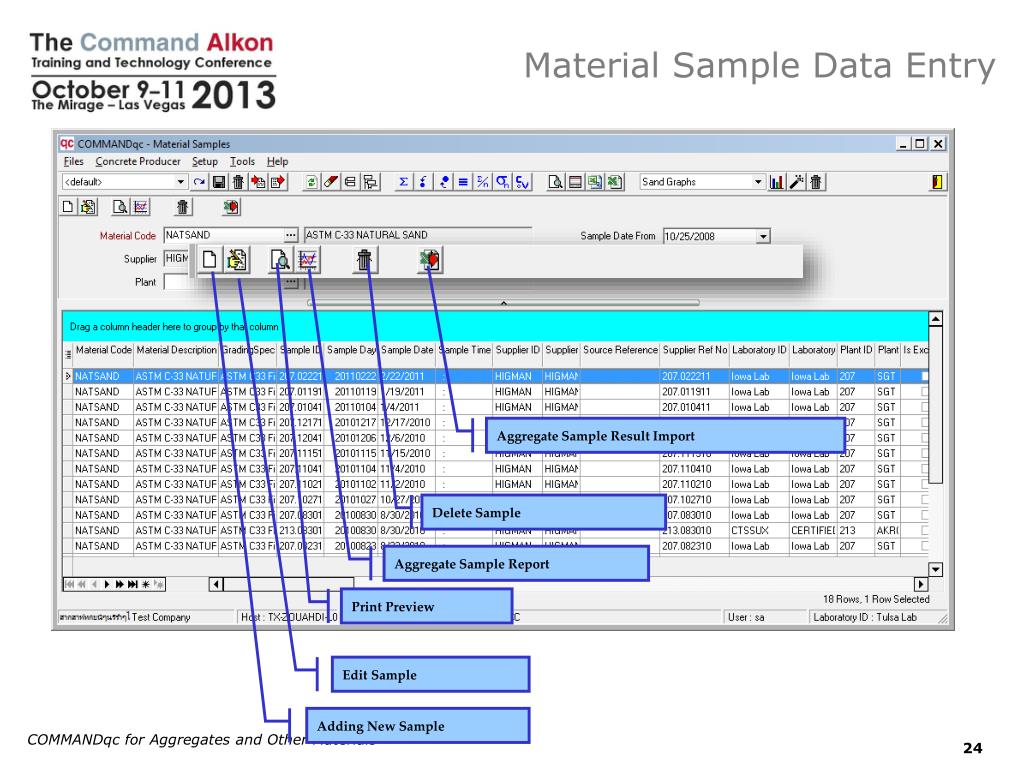Viewport: 1024px width, 768px height.
Task: Toggle Is Exc checkbox for row 207.010411
Action: (x=924, y=407)
